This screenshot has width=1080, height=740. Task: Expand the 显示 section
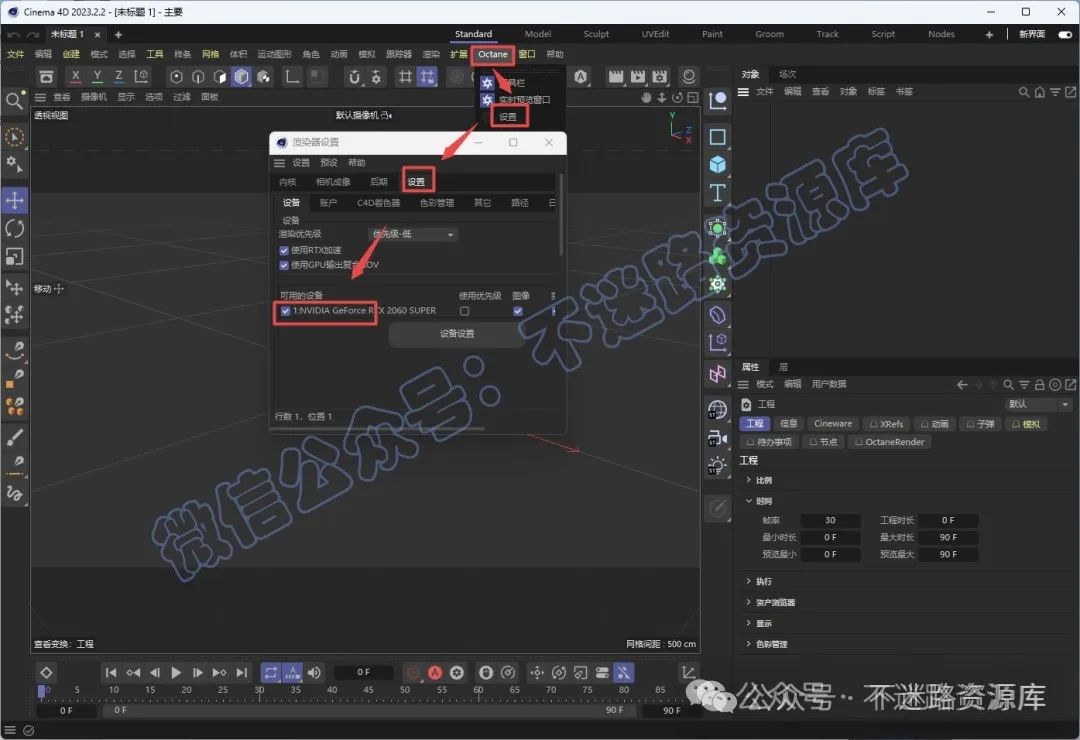coord(749,623)
